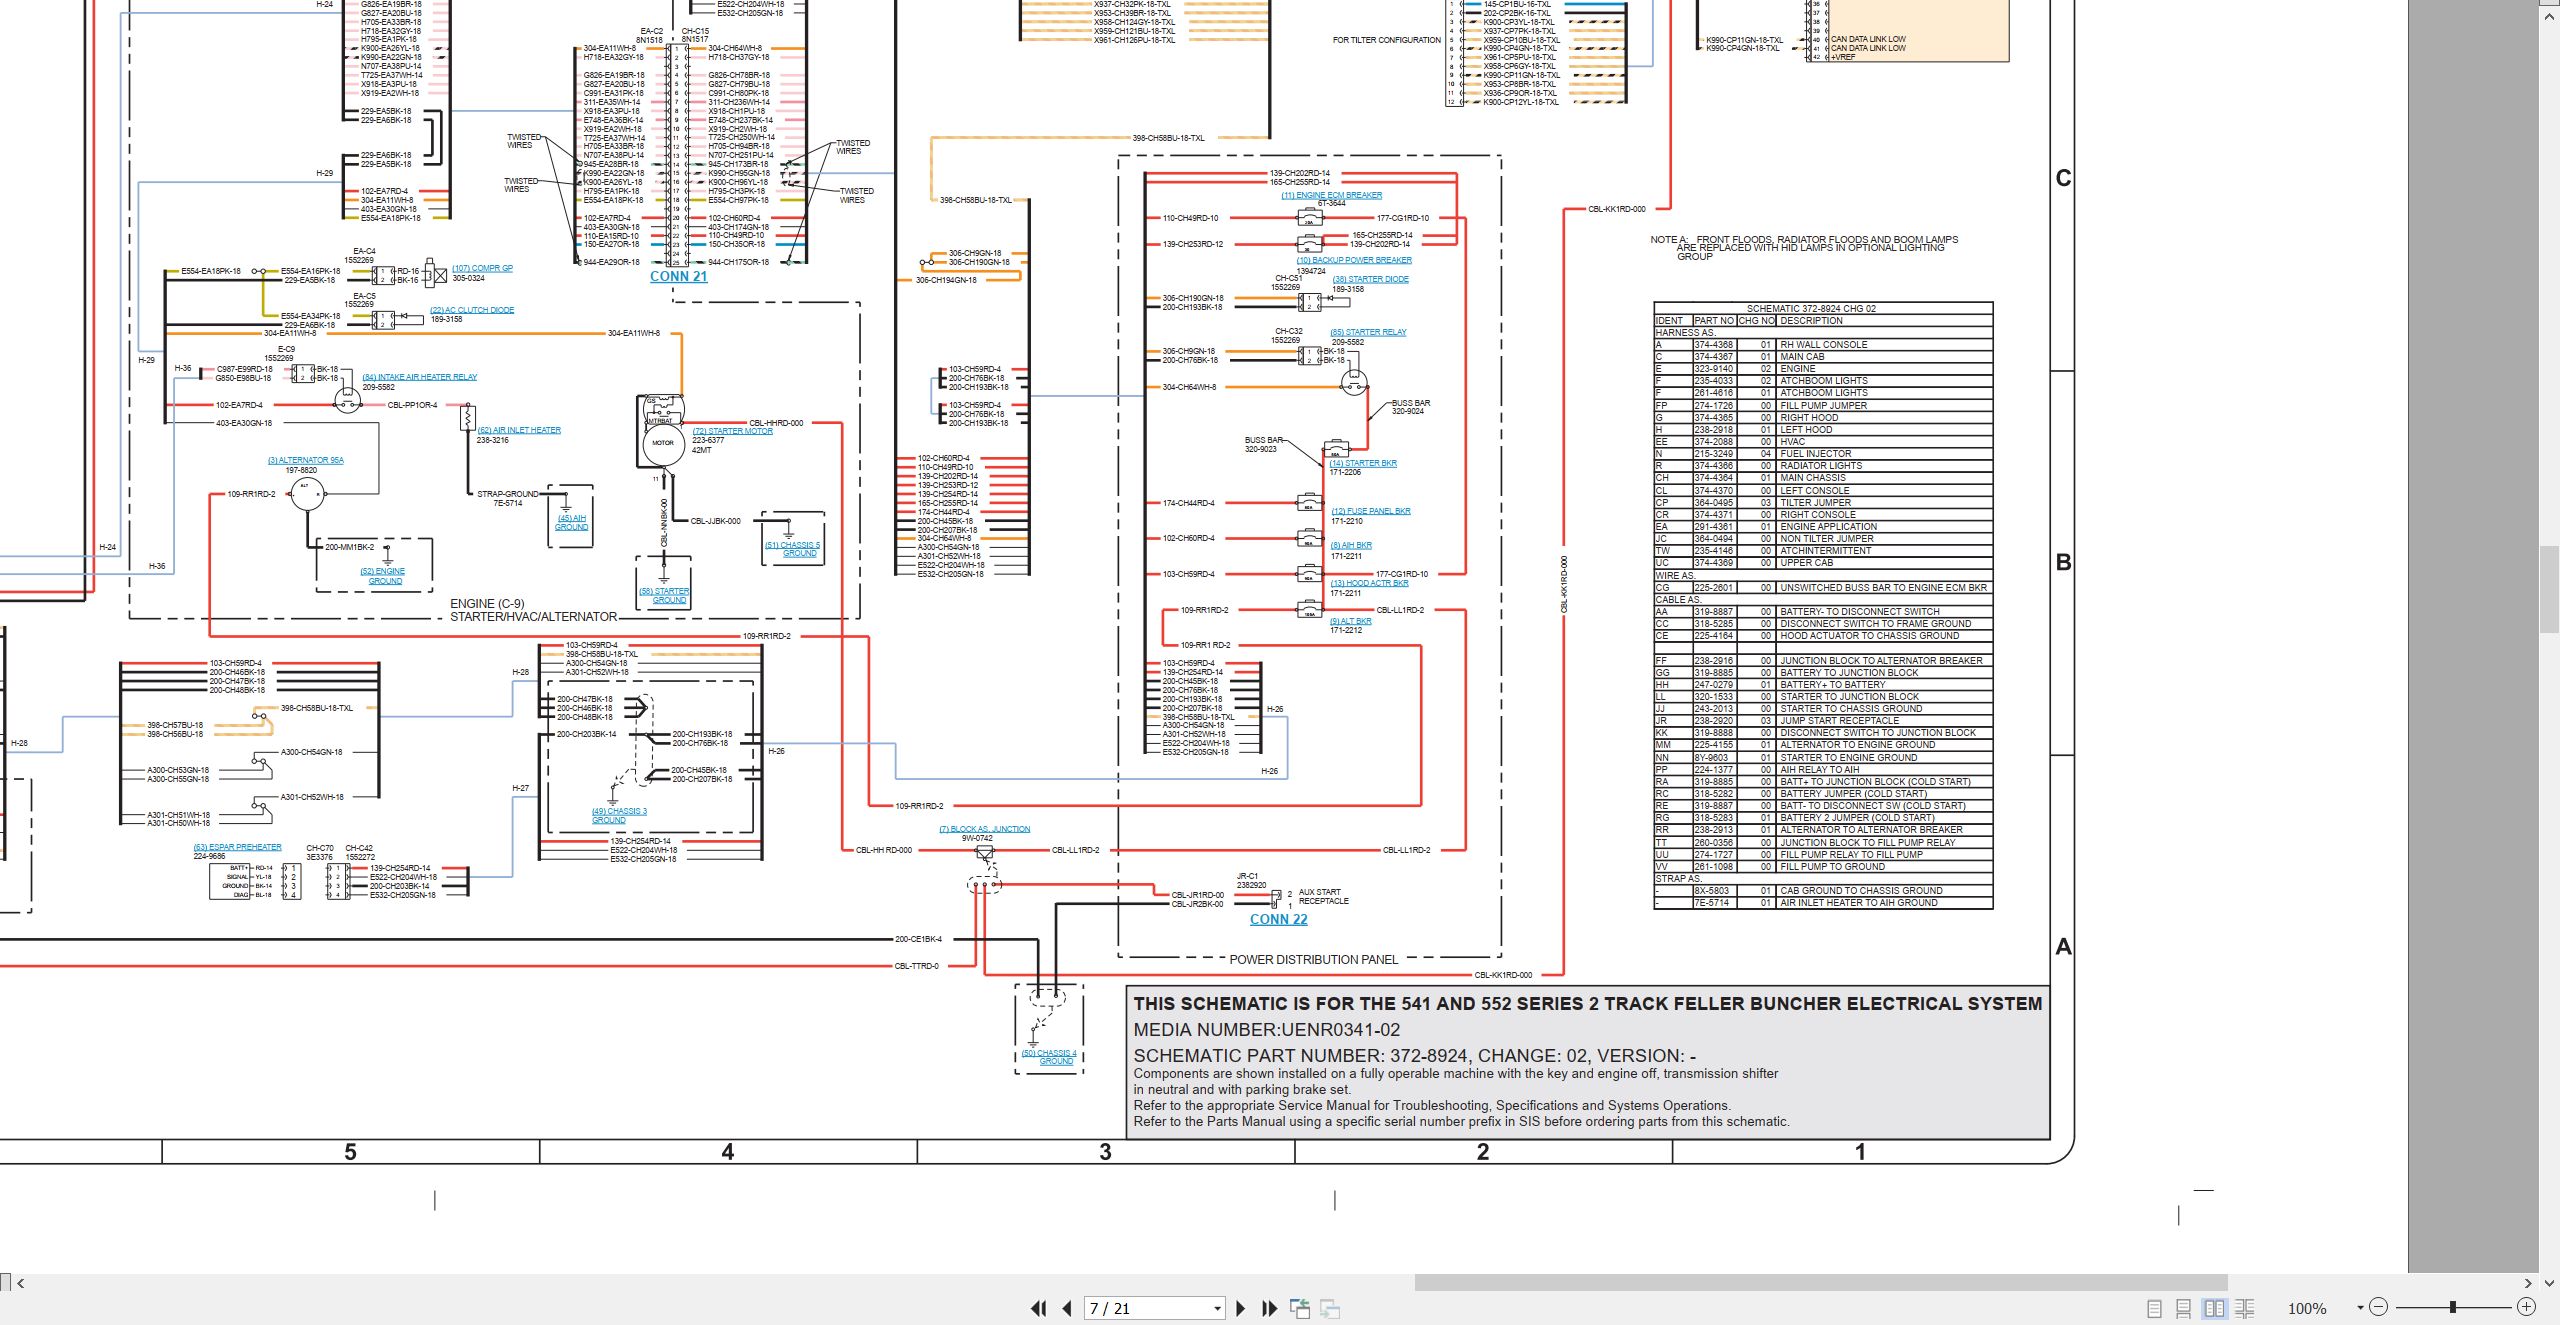Screen dimensions: 2560x1325
Task: Select the continuous facing layout
Action: click(x=2245, y=1308)
